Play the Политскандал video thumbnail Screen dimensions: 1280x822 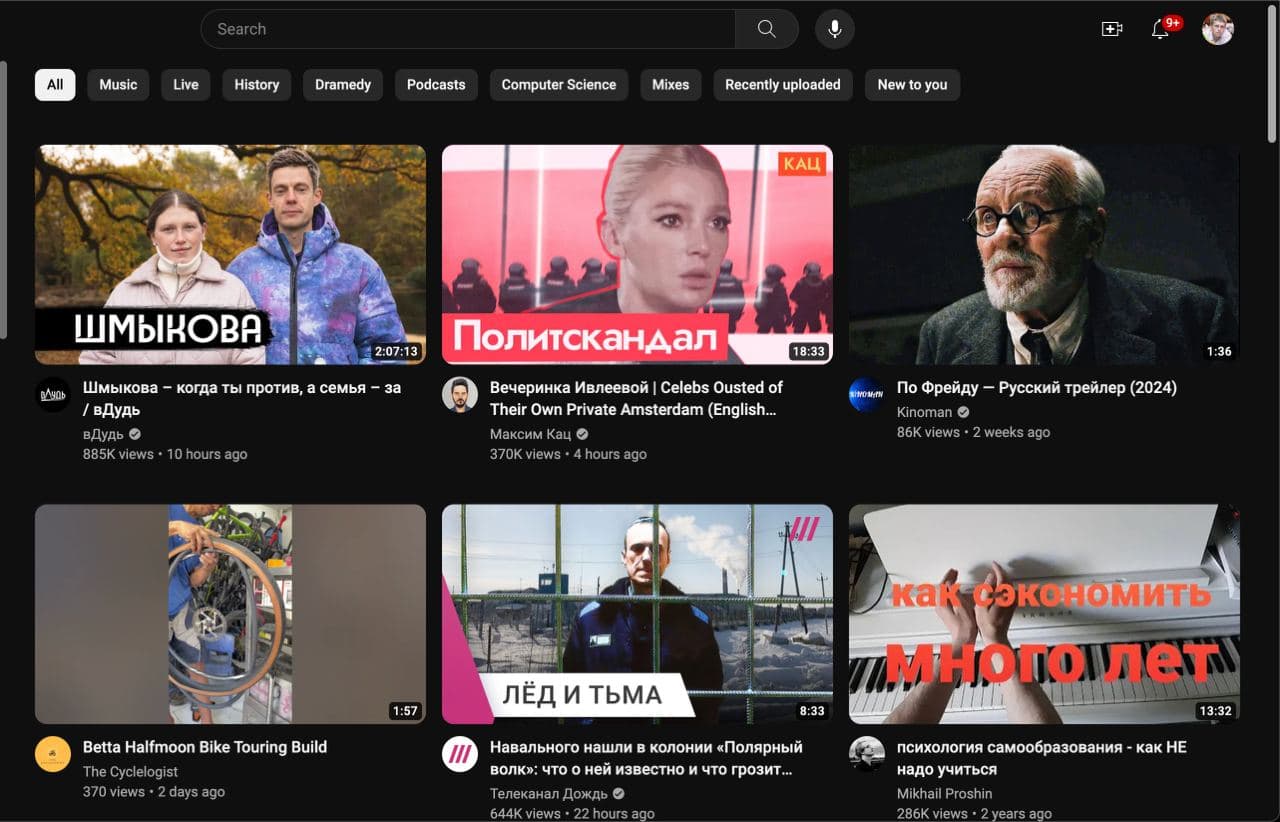pyautogui.click(x=637, y=255)
